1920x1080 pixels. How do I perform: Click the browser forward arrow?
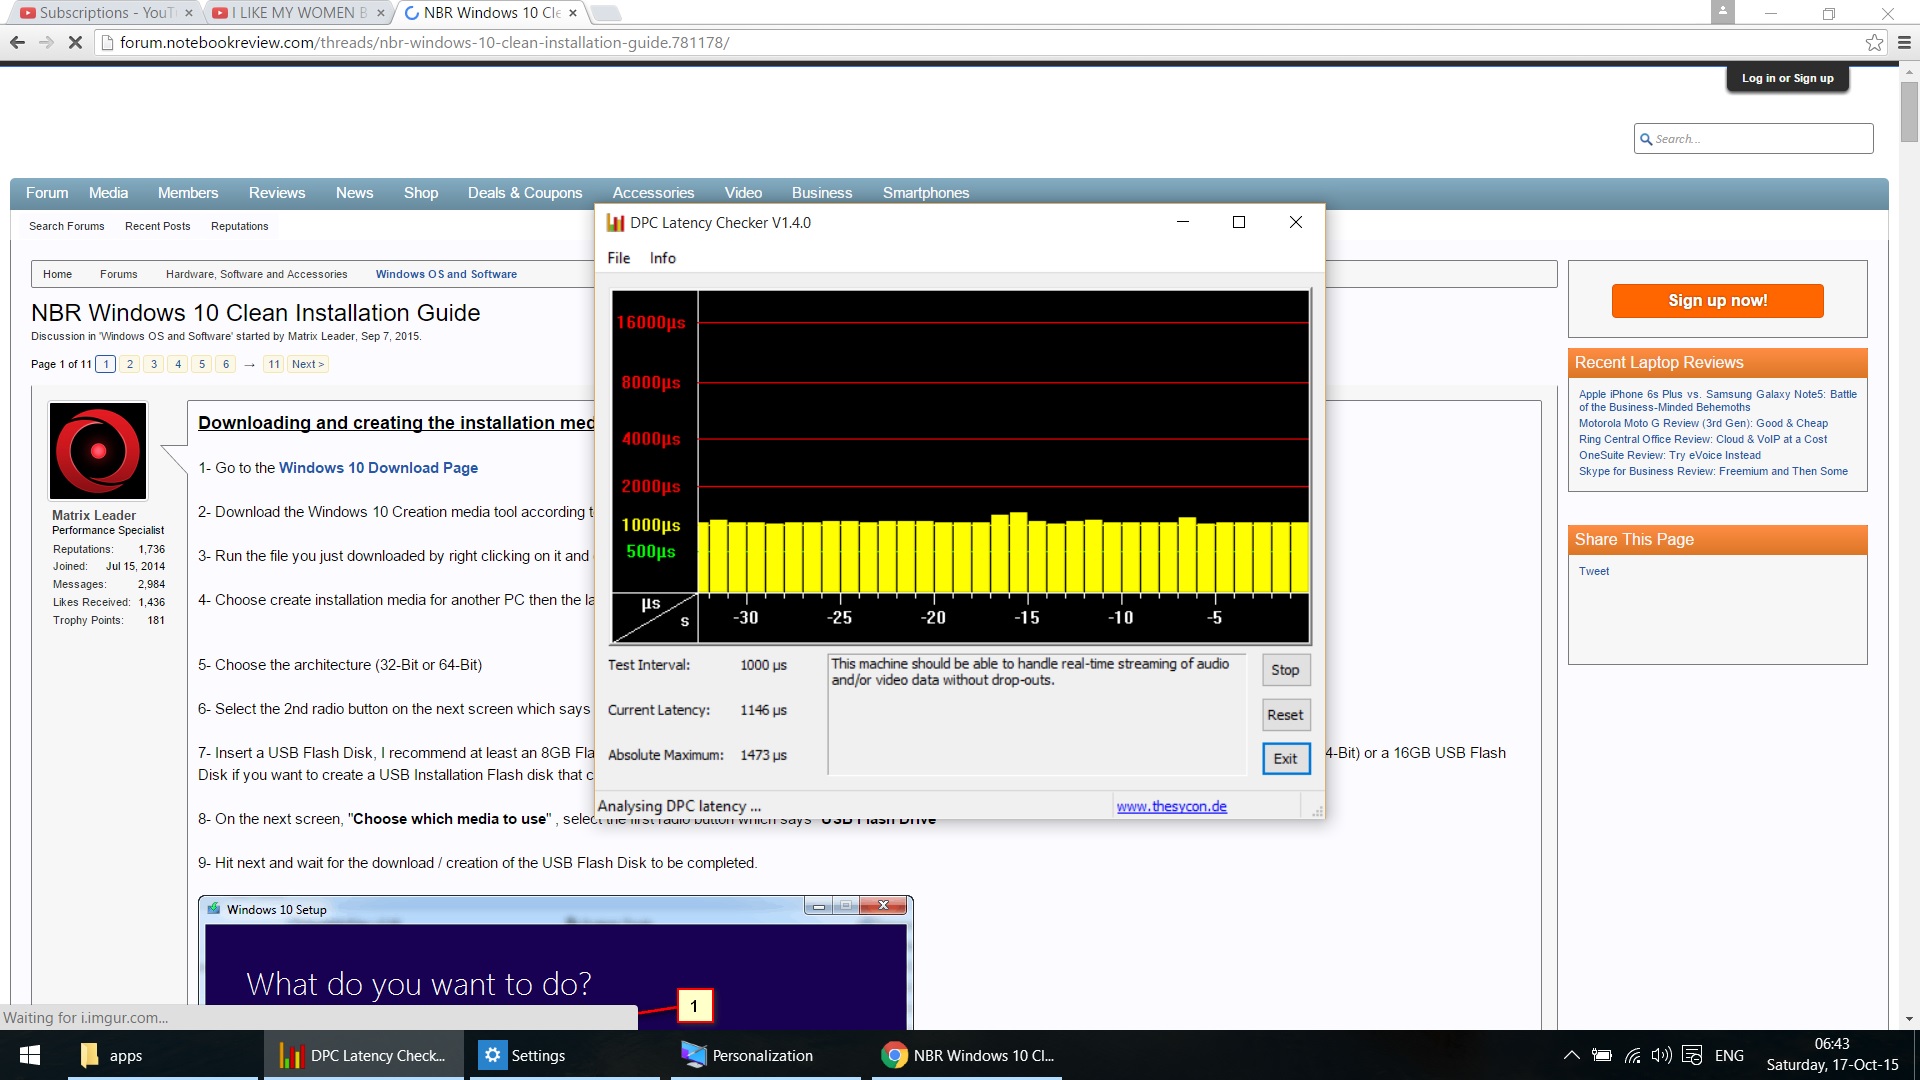point(46,42)
